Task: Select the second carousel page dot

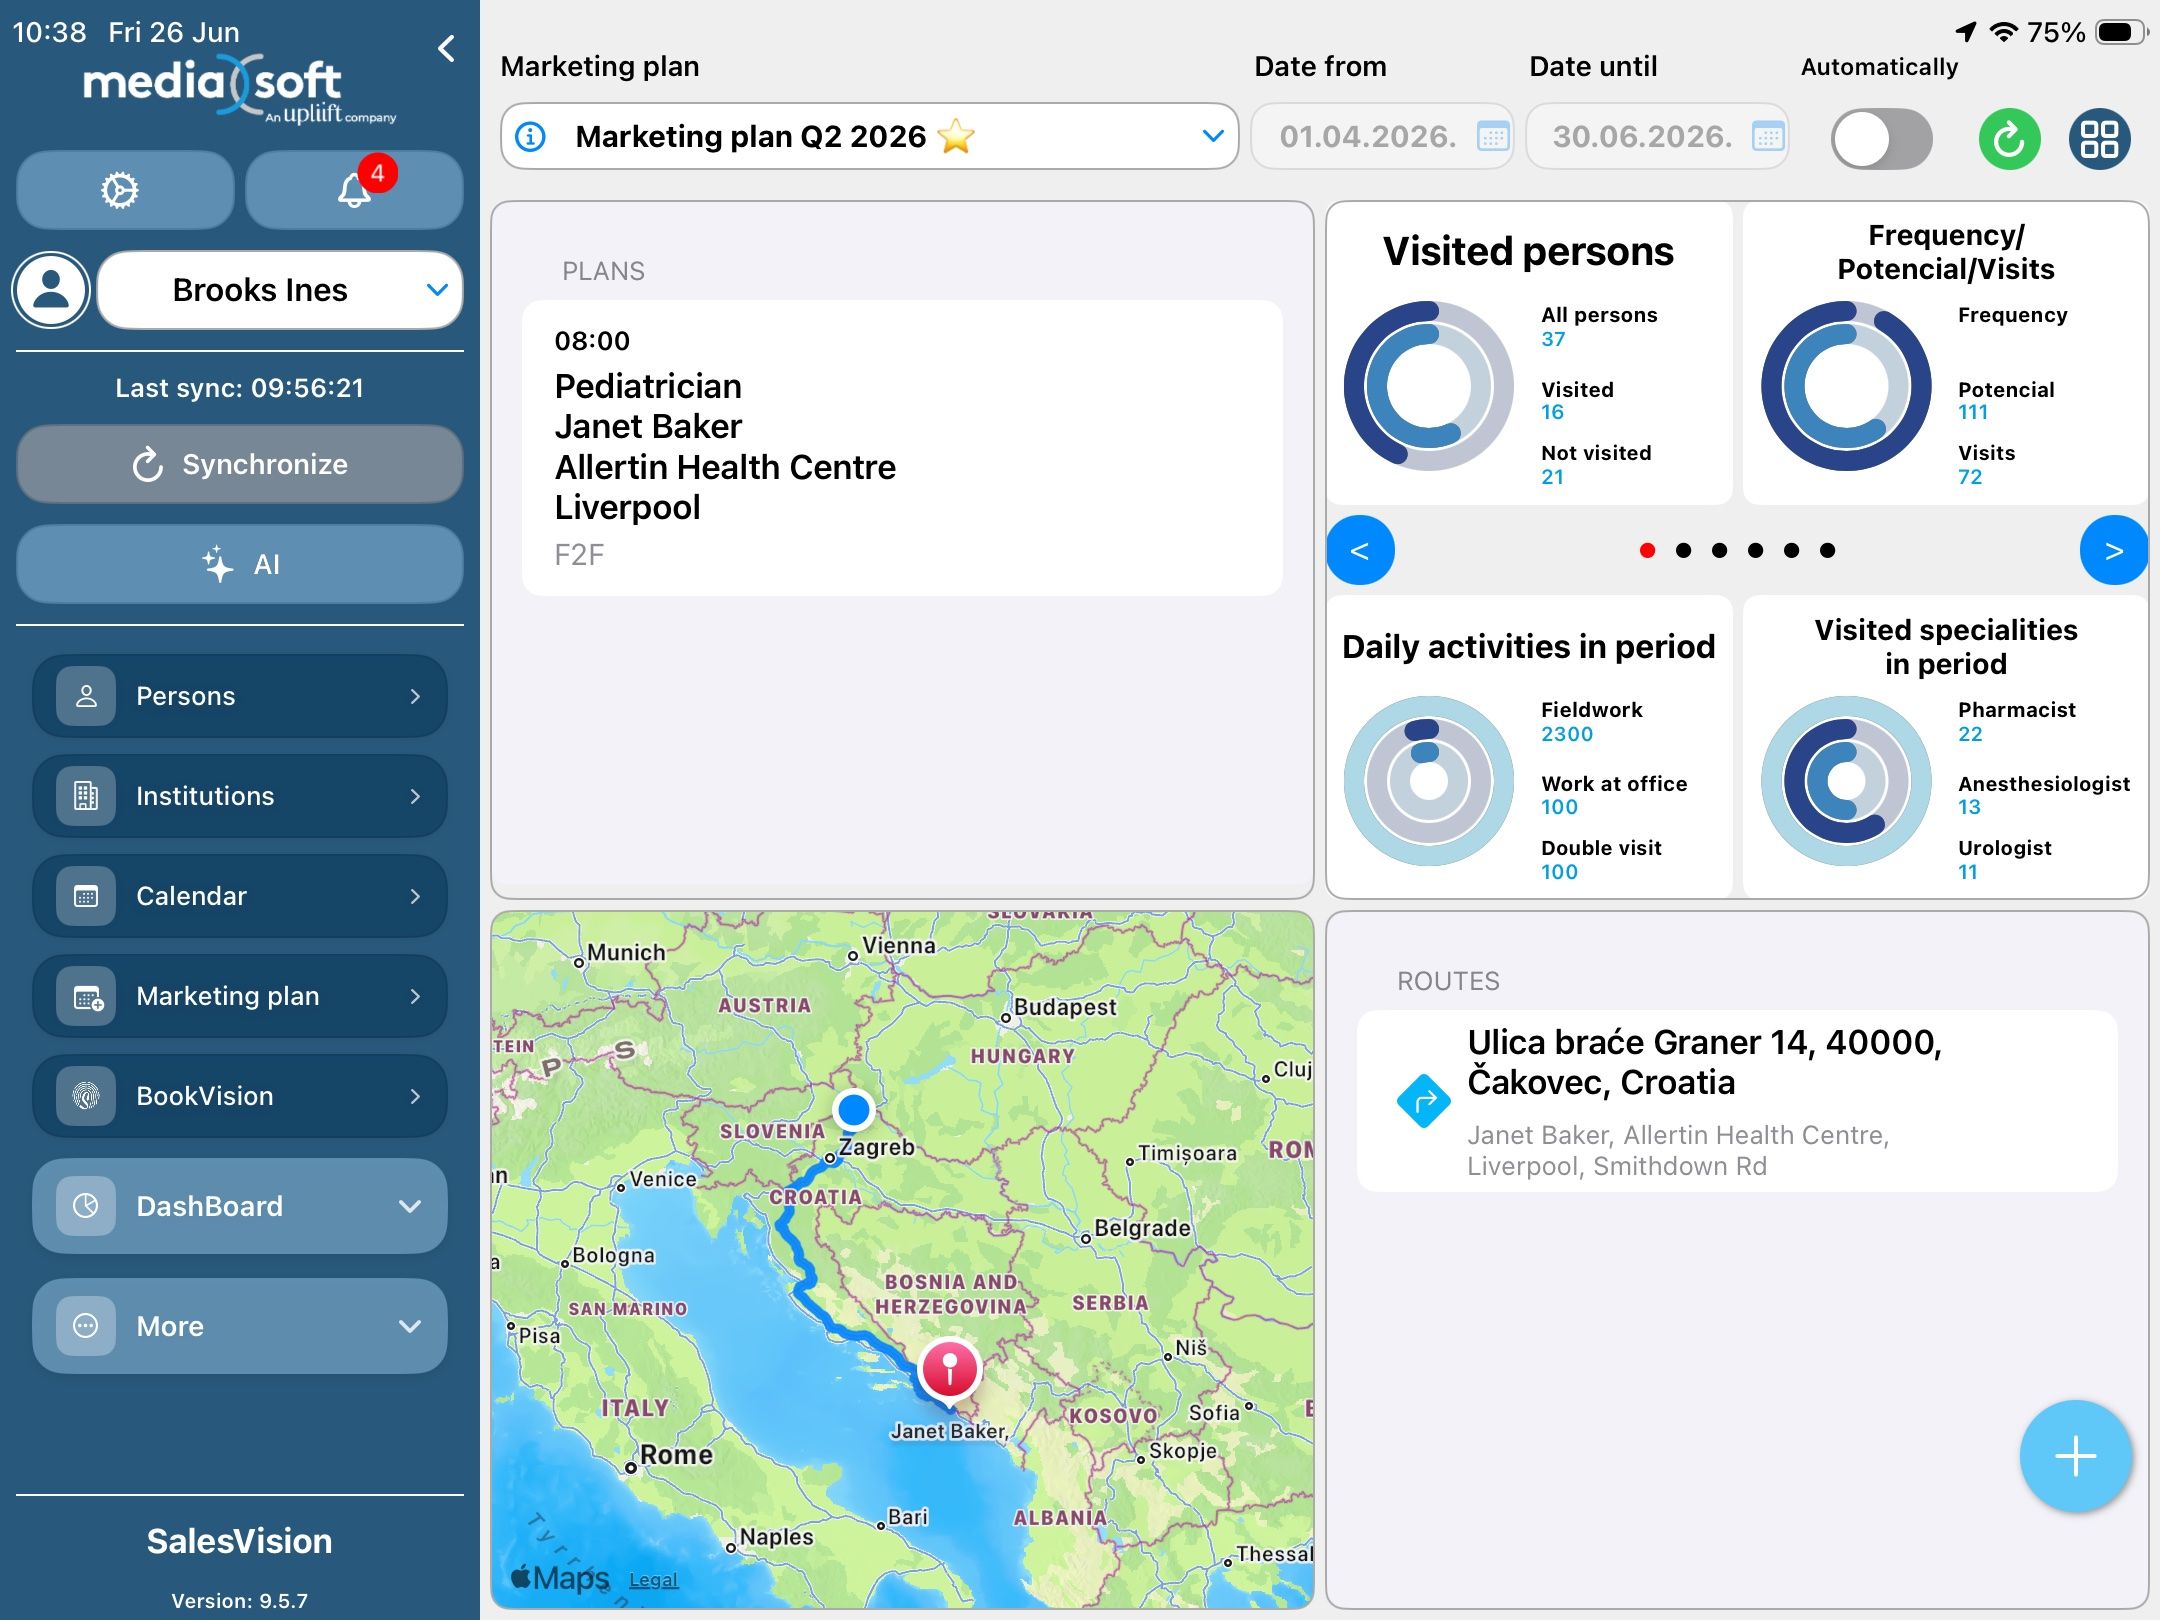Action: (x=1683, y=550)
